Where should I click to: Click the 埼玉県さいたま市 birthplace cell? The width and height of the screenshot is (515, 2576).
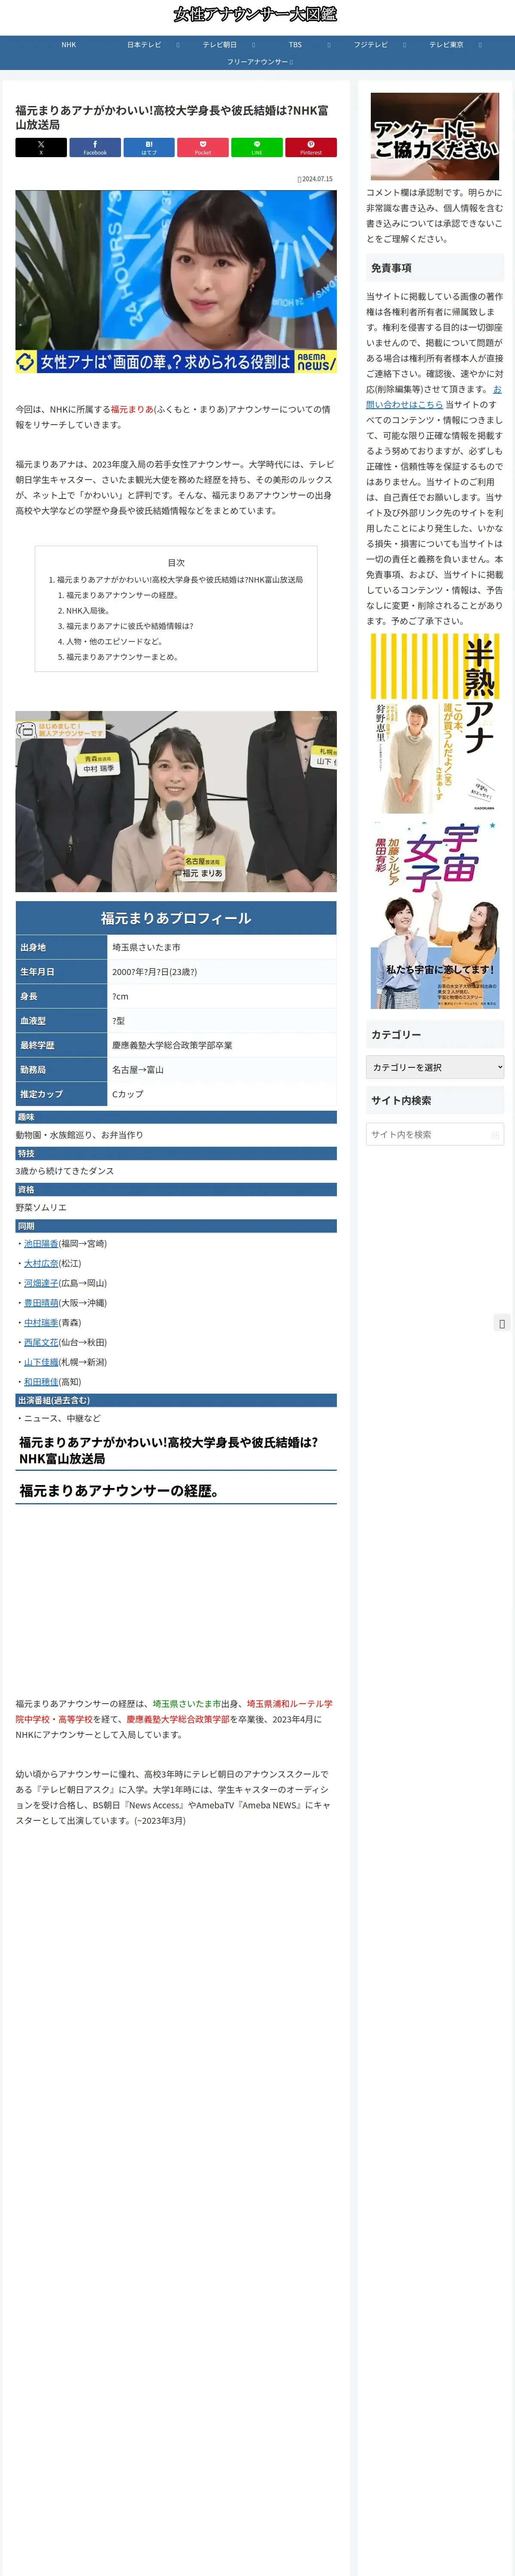tap(222, 947)
